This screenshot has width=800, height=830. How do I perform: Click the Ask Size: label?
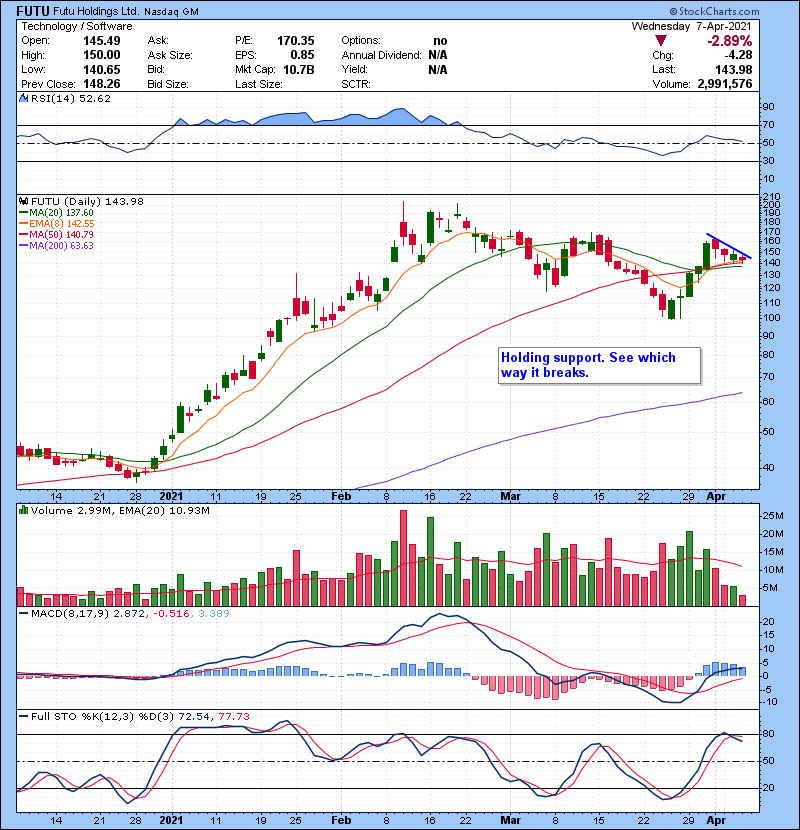[x=170, y=55]
